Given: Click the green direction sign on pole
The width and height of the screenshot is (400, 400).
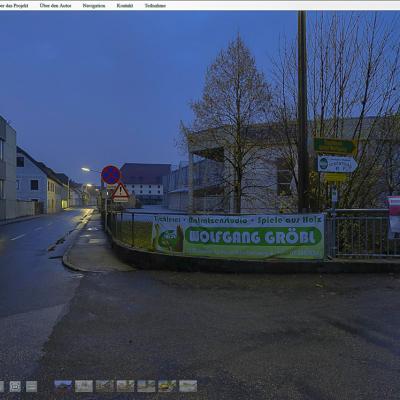Looking at the screenshot, I should tap(335, 146).
